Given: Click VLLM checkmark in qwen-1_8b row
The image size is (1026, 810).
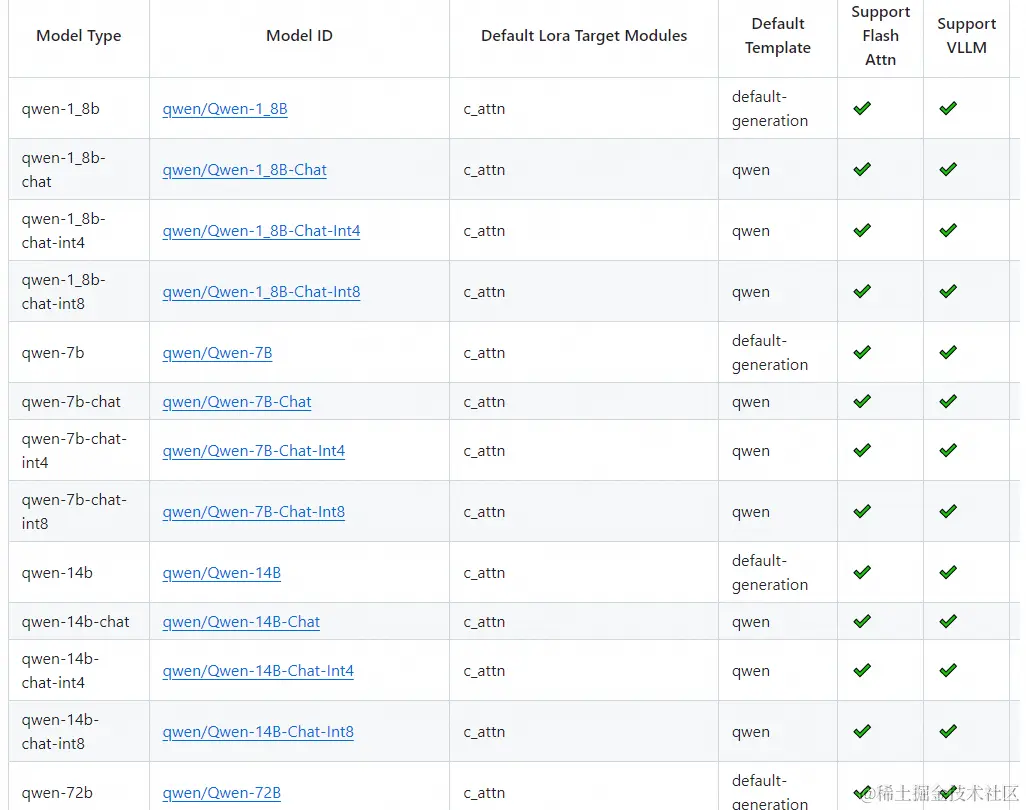Looking at the screenshot, I should tap(948, 108).
